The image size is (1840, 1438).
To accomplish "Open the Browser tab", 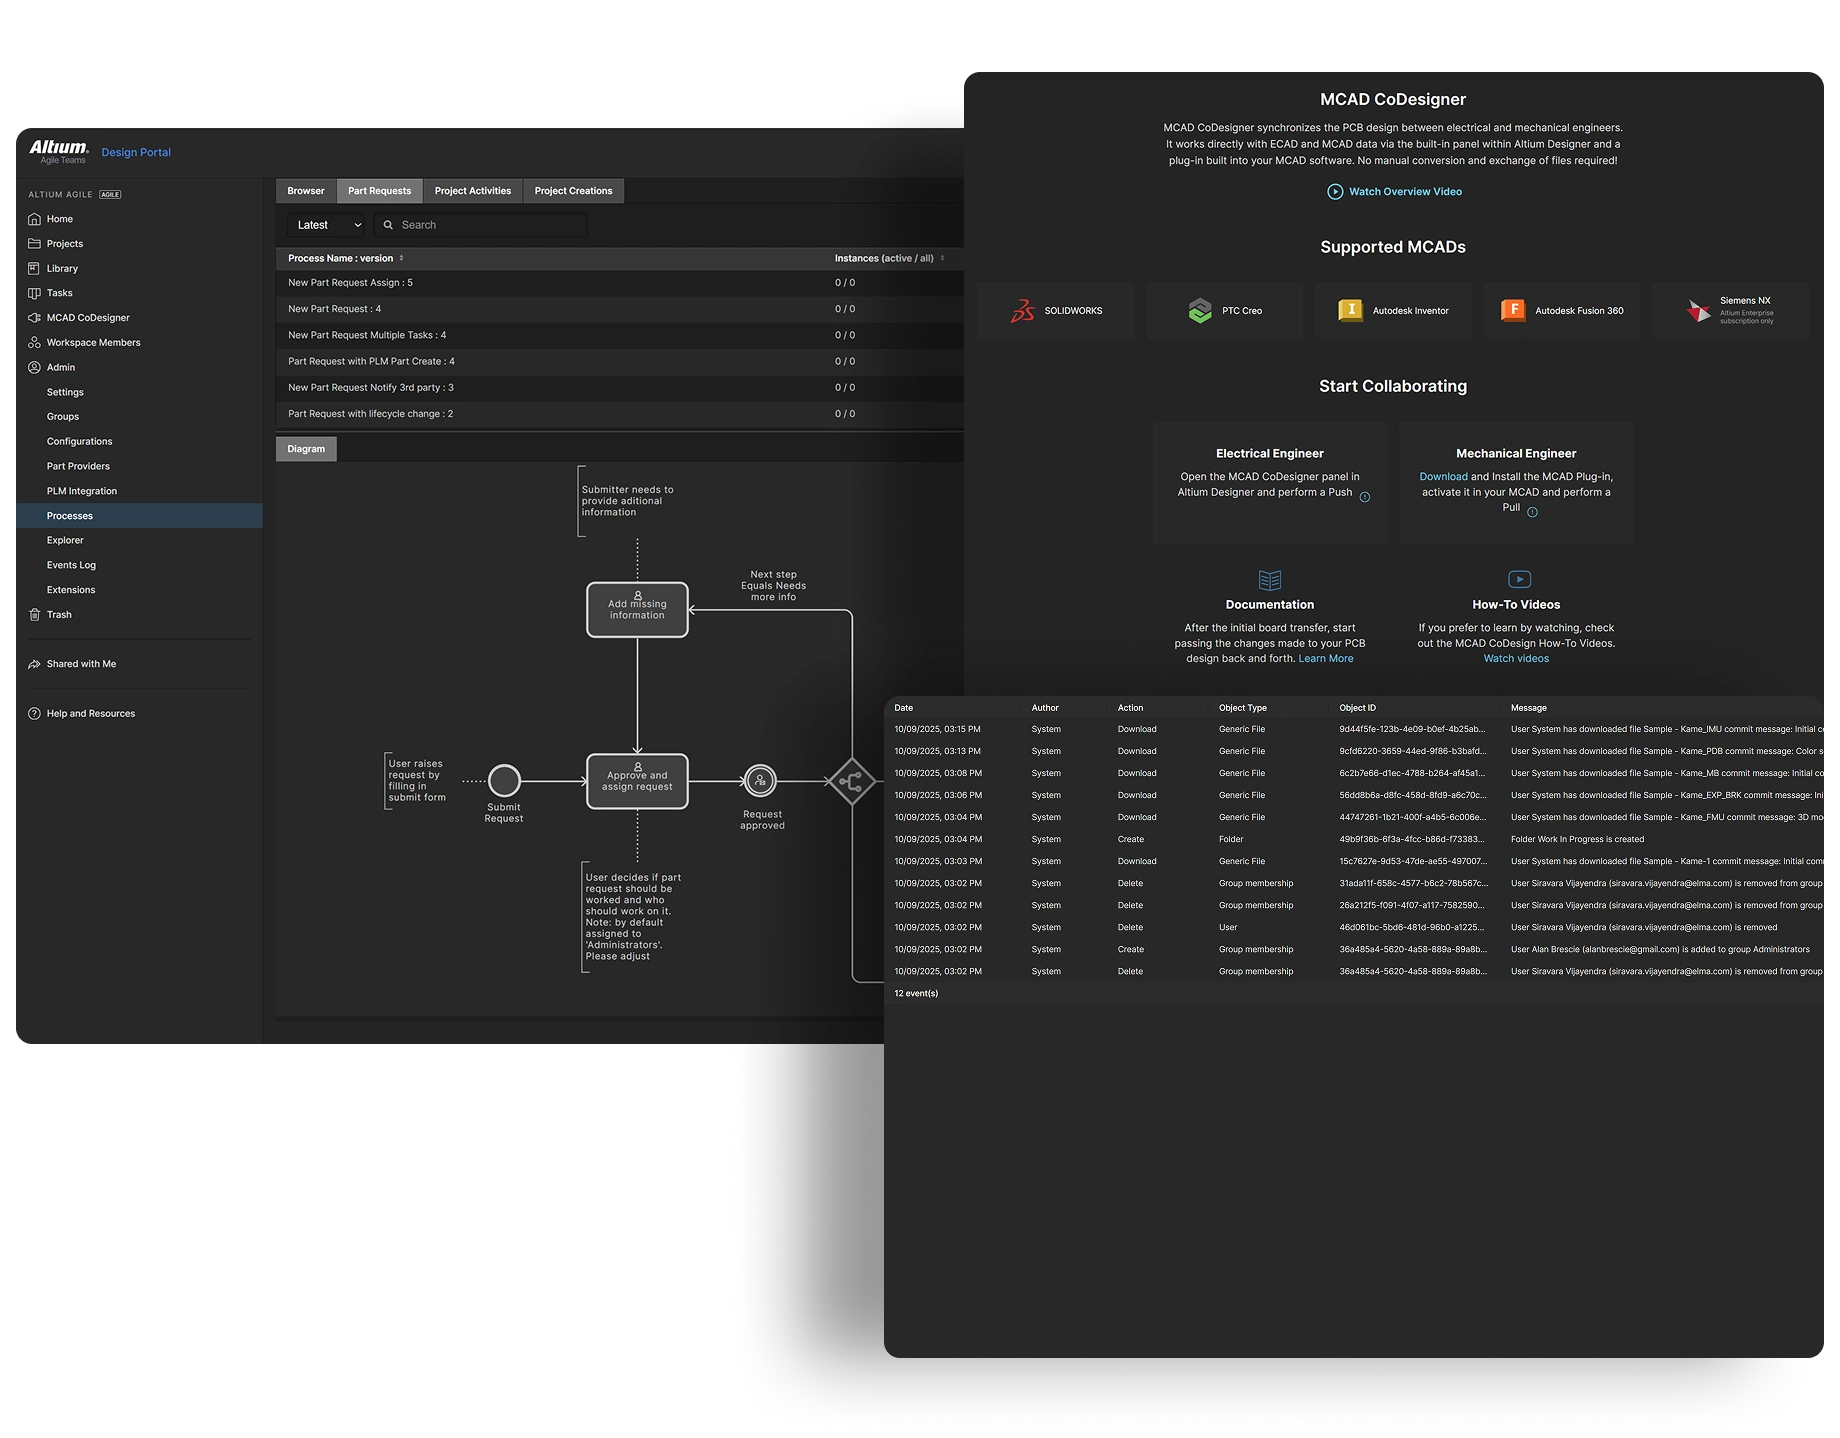I will 305,191.
